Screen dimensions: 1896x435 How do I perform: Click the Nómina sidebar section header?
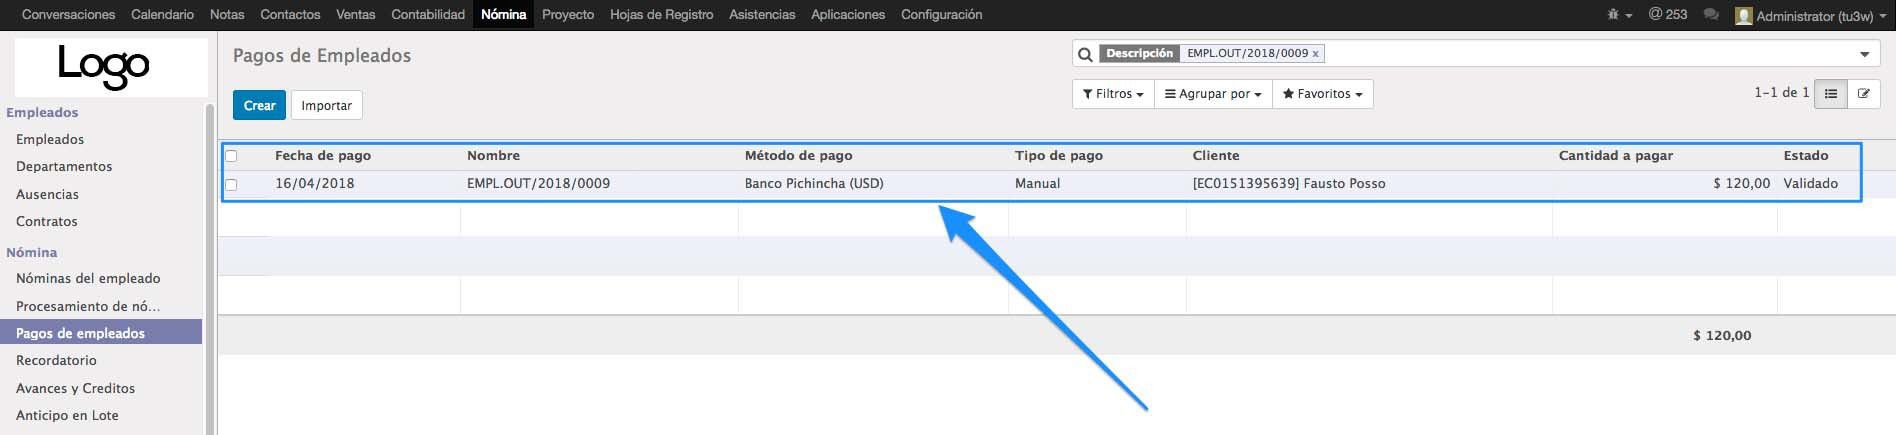click(32, 252)
